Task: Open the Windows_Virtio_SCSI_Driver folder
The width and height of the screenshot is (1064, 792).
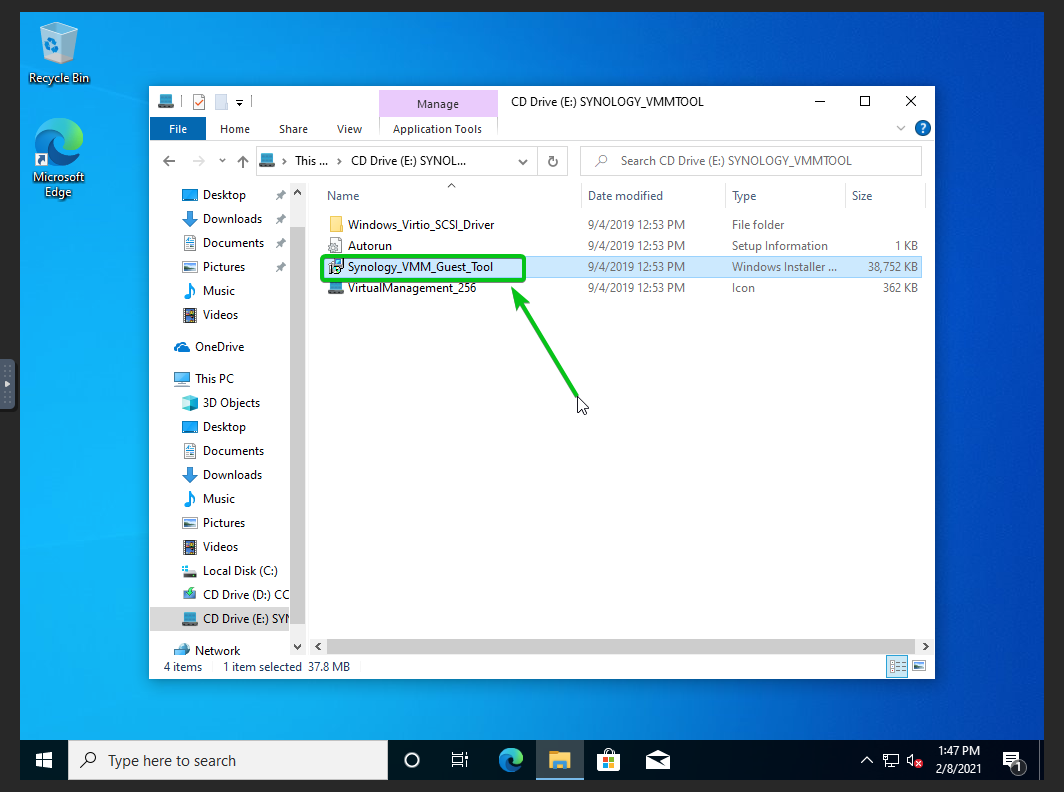Action: coord(420,225)
